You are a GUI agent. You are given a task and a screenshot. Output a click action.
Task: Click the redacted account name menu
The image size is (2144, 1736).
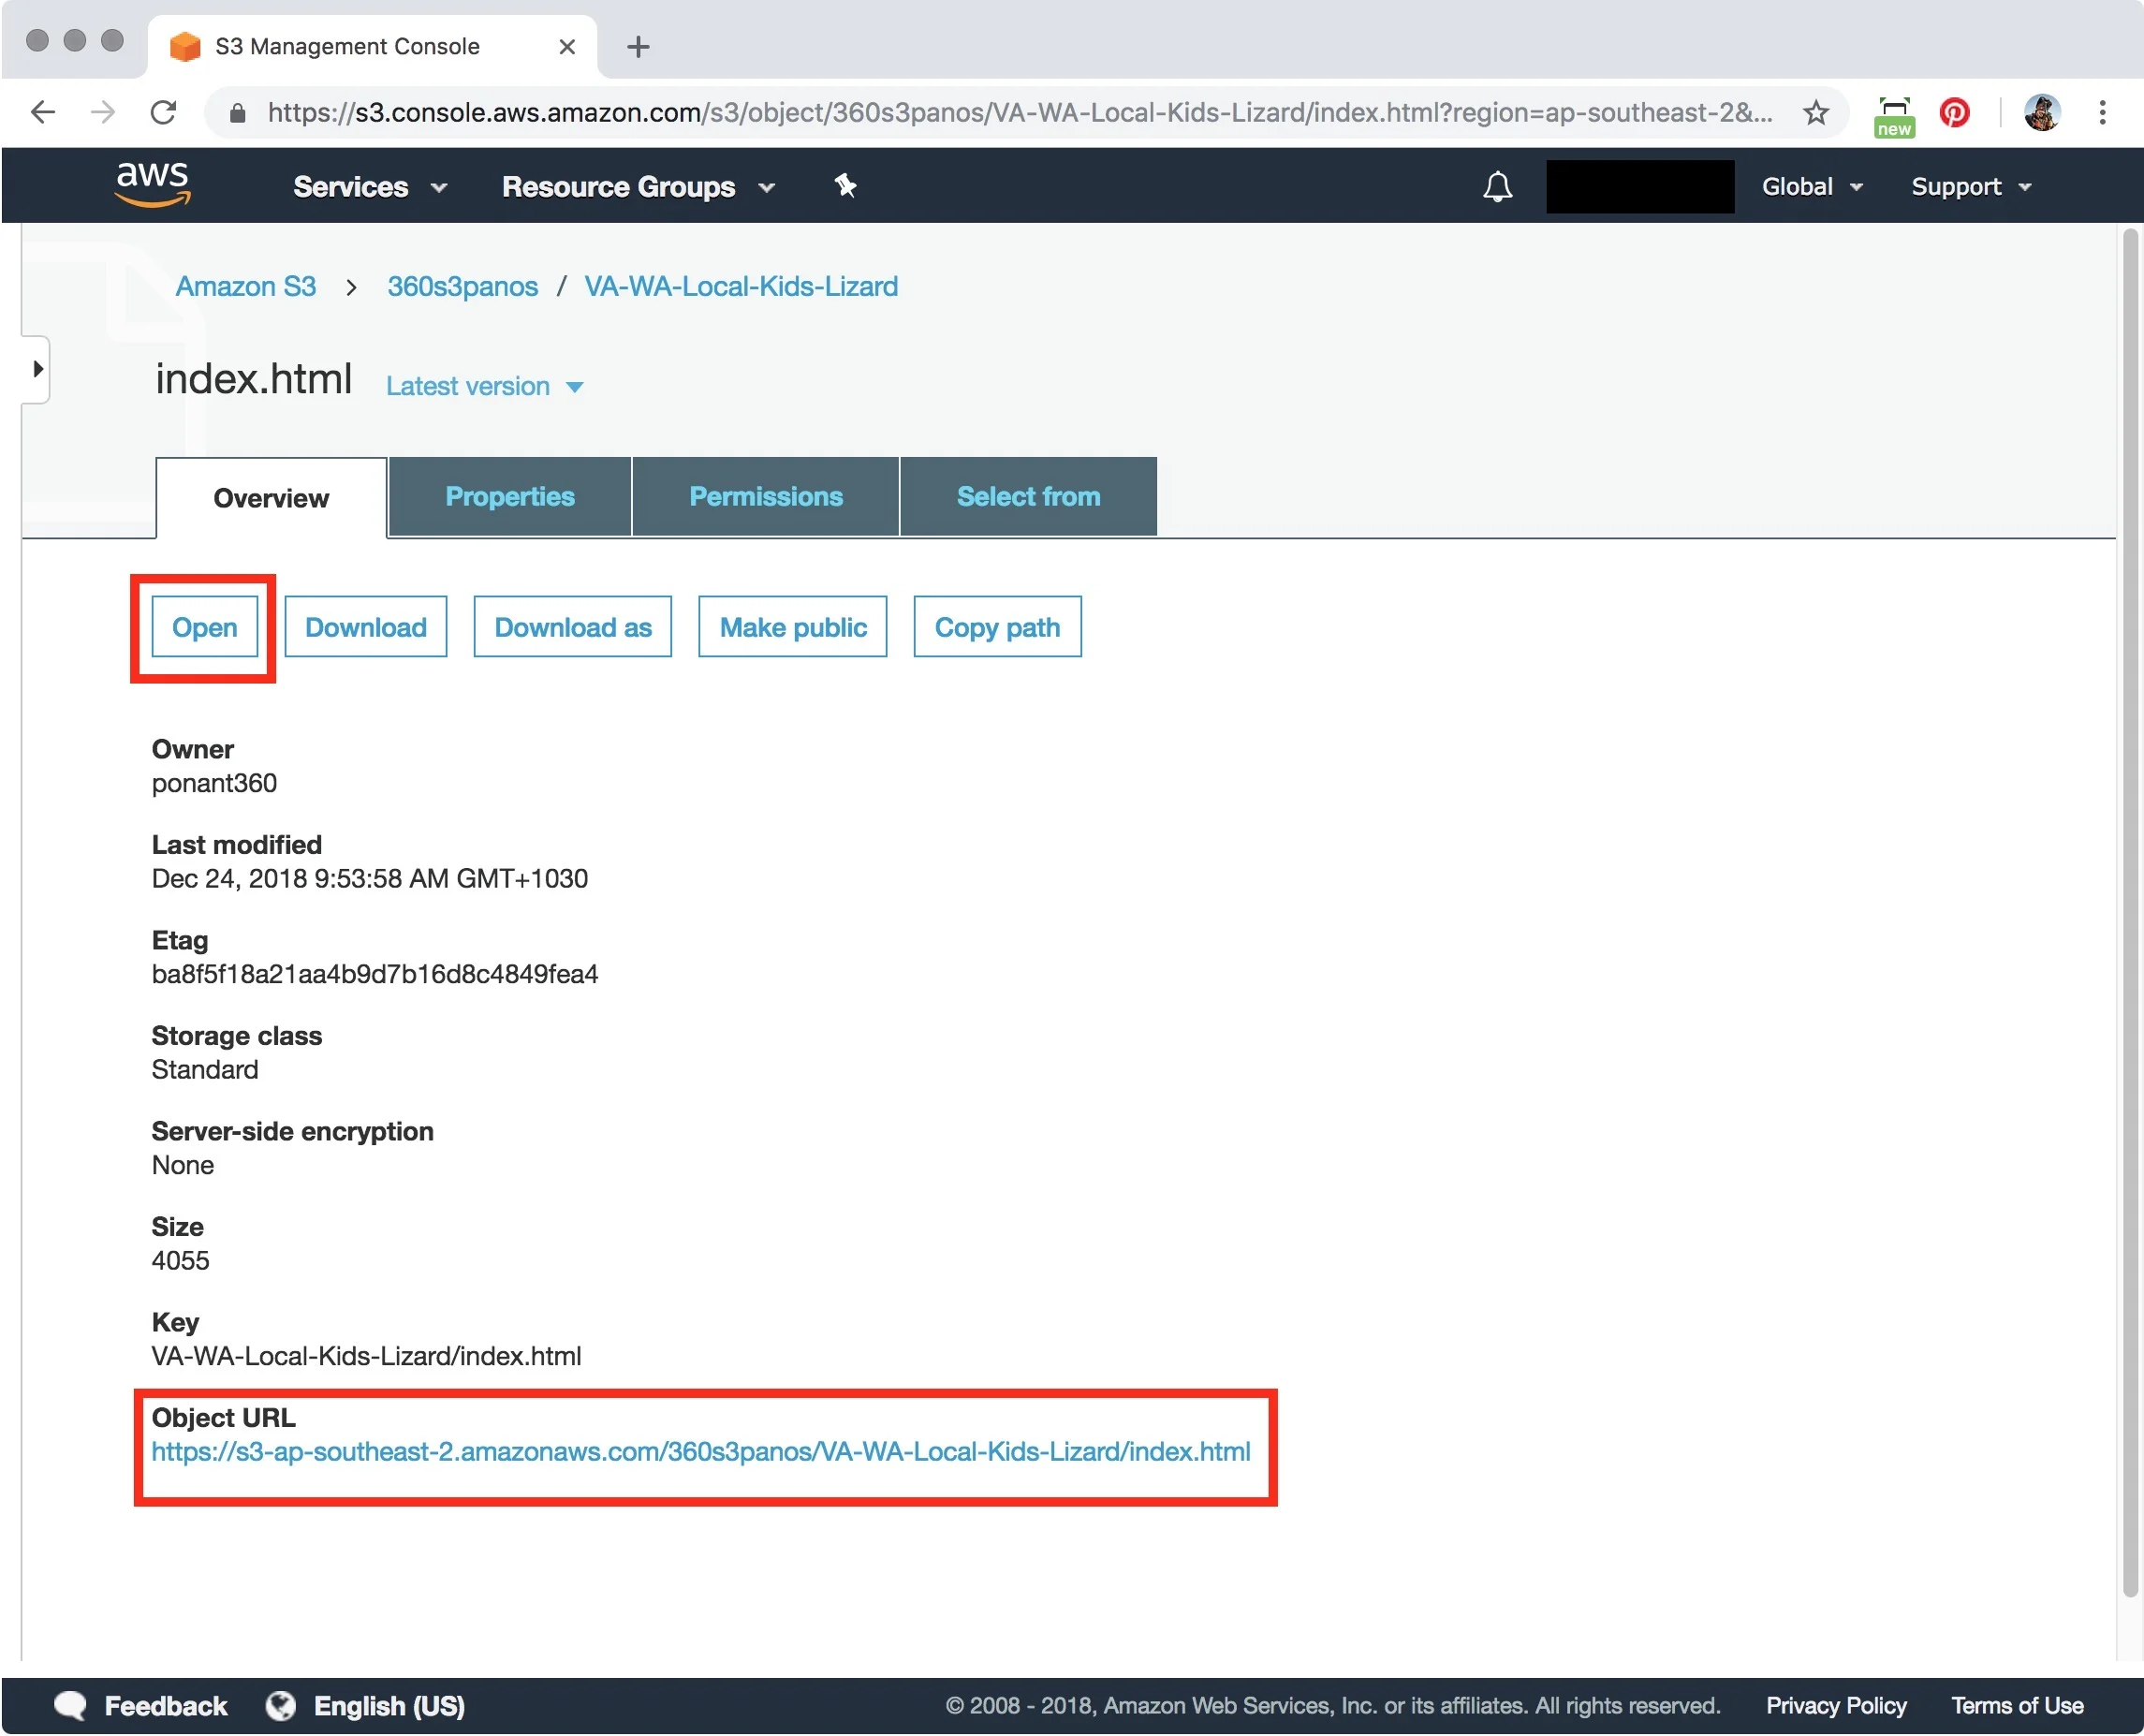click(1640, 187)
